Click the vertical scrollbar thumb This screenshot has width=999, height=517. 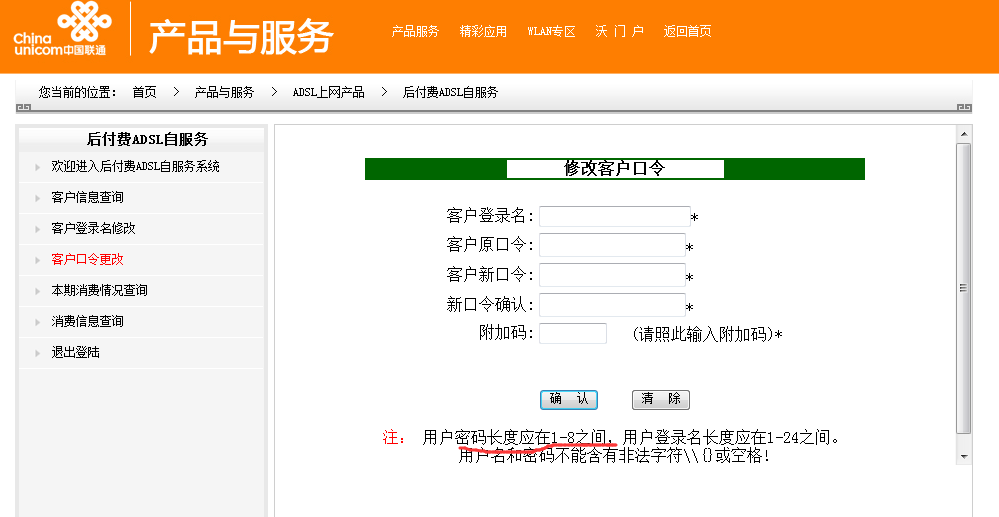pyautogui.click(x=963, y=288)
